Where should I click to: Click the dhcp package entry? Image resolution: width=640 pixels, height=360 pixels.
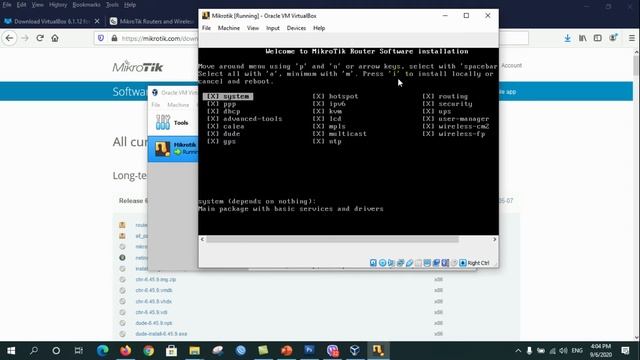(224, 111)
